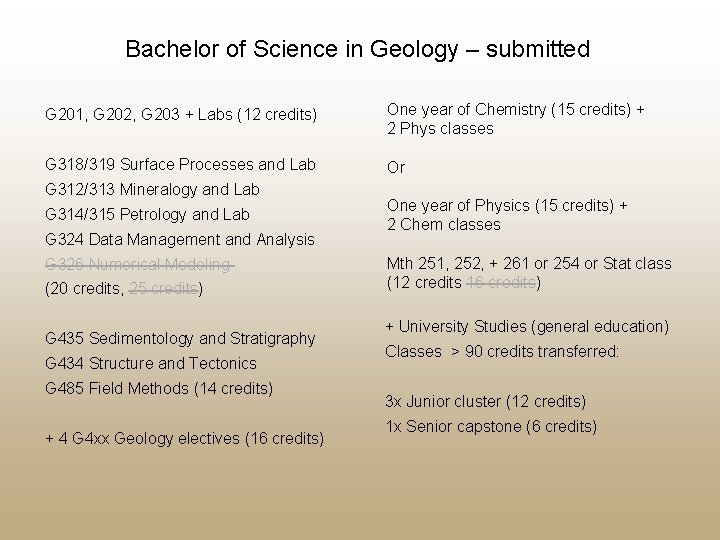Click the Mth 251, 252 math requirement line
The height and width of the screenshot is (540, 720).
(529, 263)
